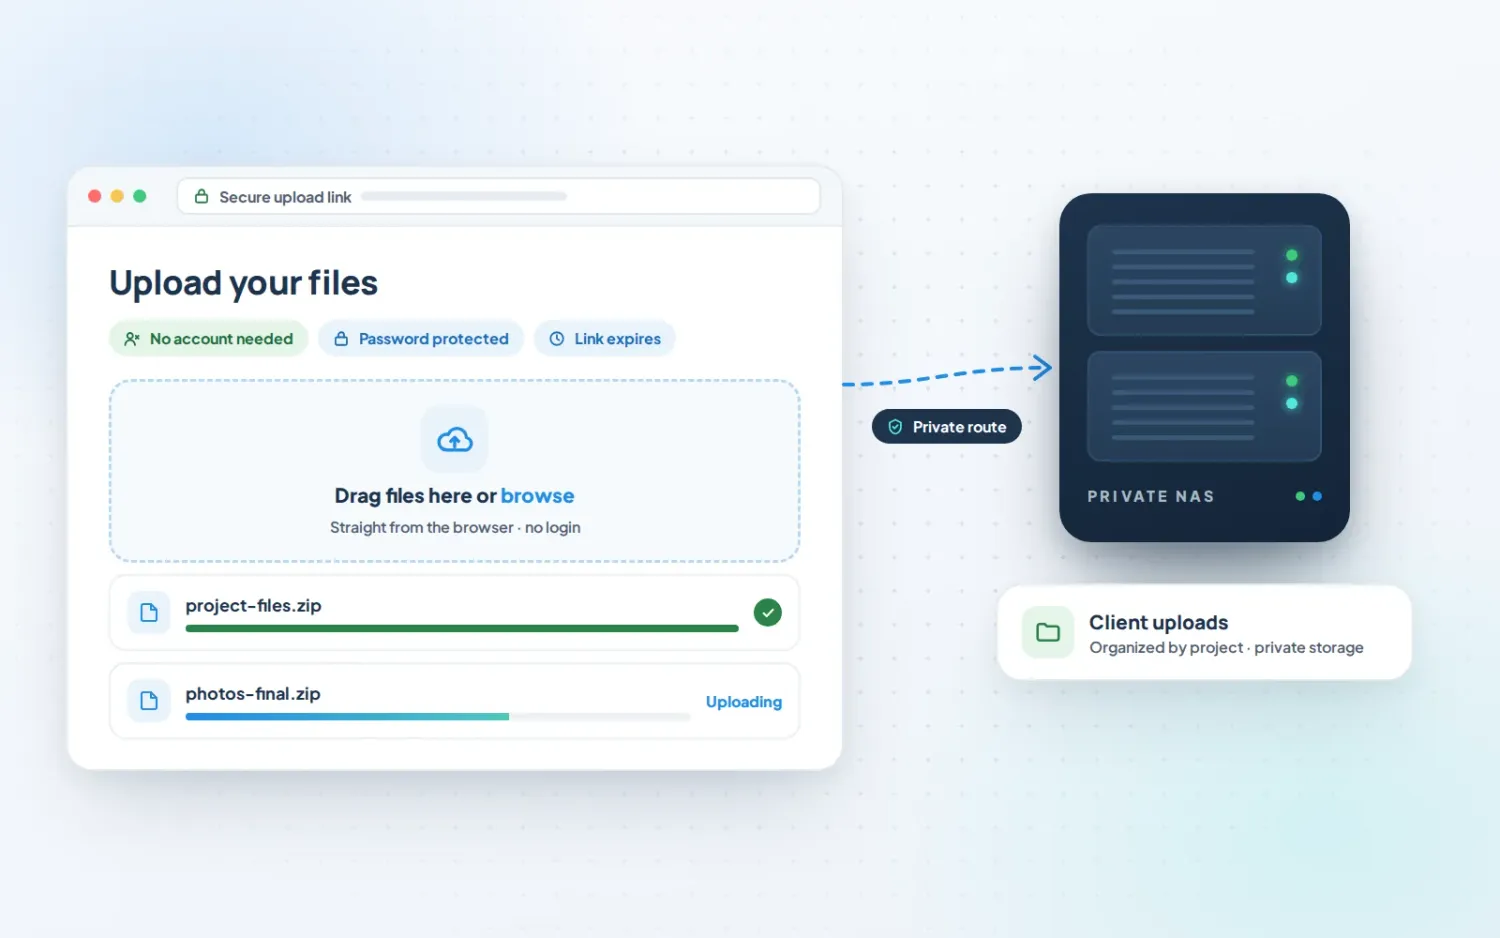1500x938 pixels.
Task: Click the project-files.zip green progress bar
Action: (x=462, y=628)
